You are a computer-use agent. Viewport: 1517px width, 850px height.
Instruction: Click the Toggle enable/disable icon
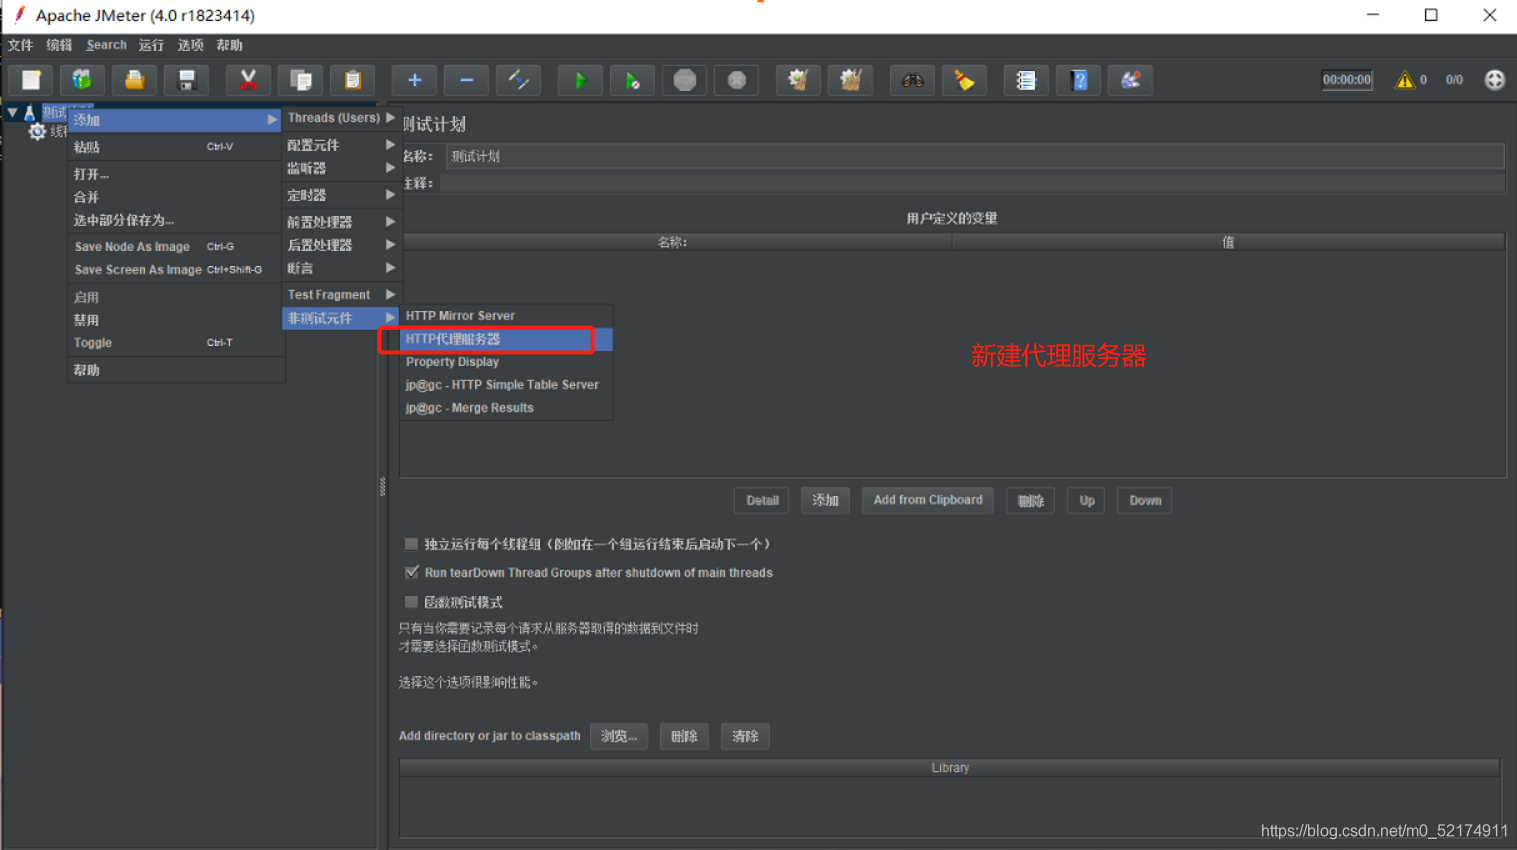click(518, 80)
